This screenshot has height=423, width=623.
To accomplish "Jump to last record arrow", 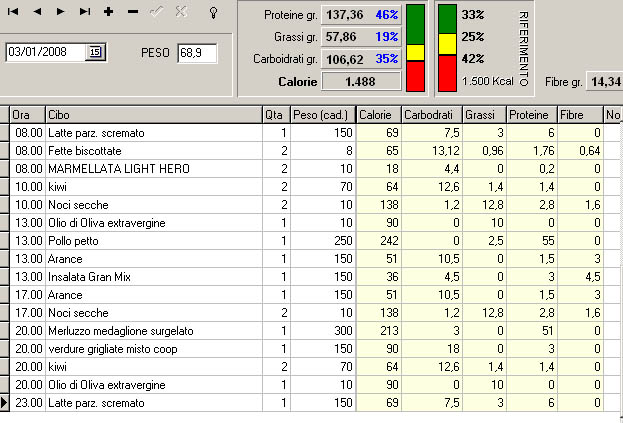I will [85, 12].
